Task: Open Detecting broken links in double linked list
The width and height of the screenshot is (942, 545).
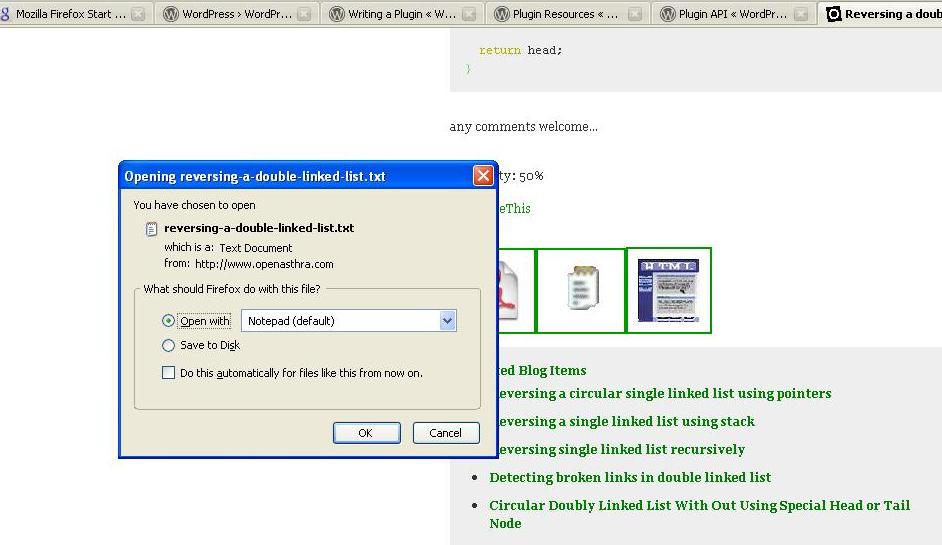Action: click(x=630, y=477)
